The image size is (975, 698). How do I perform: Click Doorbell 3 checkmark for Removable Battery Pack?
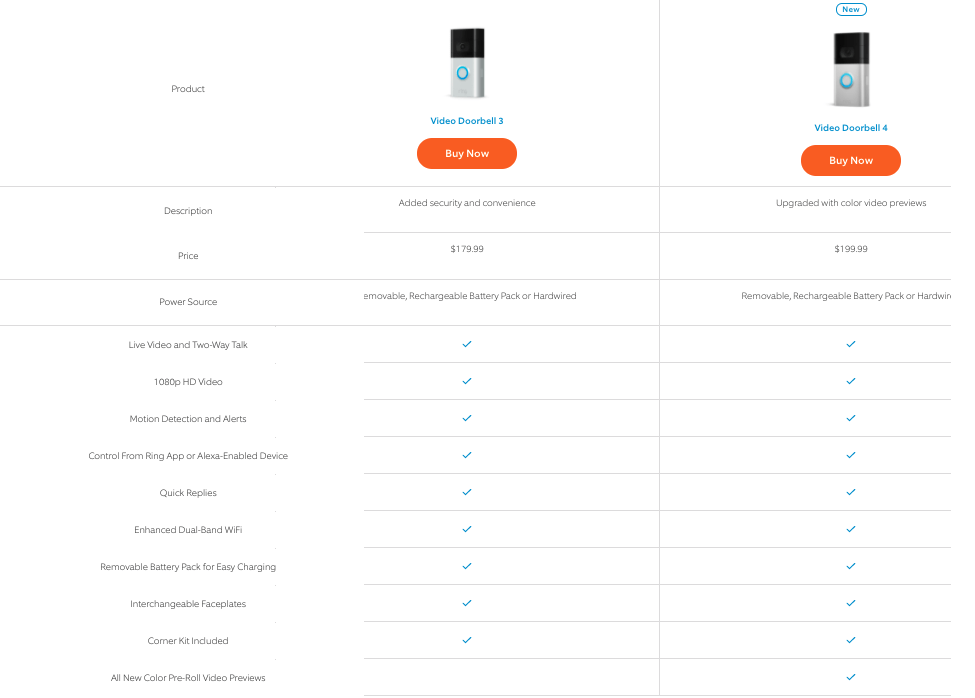coord(467,566)
